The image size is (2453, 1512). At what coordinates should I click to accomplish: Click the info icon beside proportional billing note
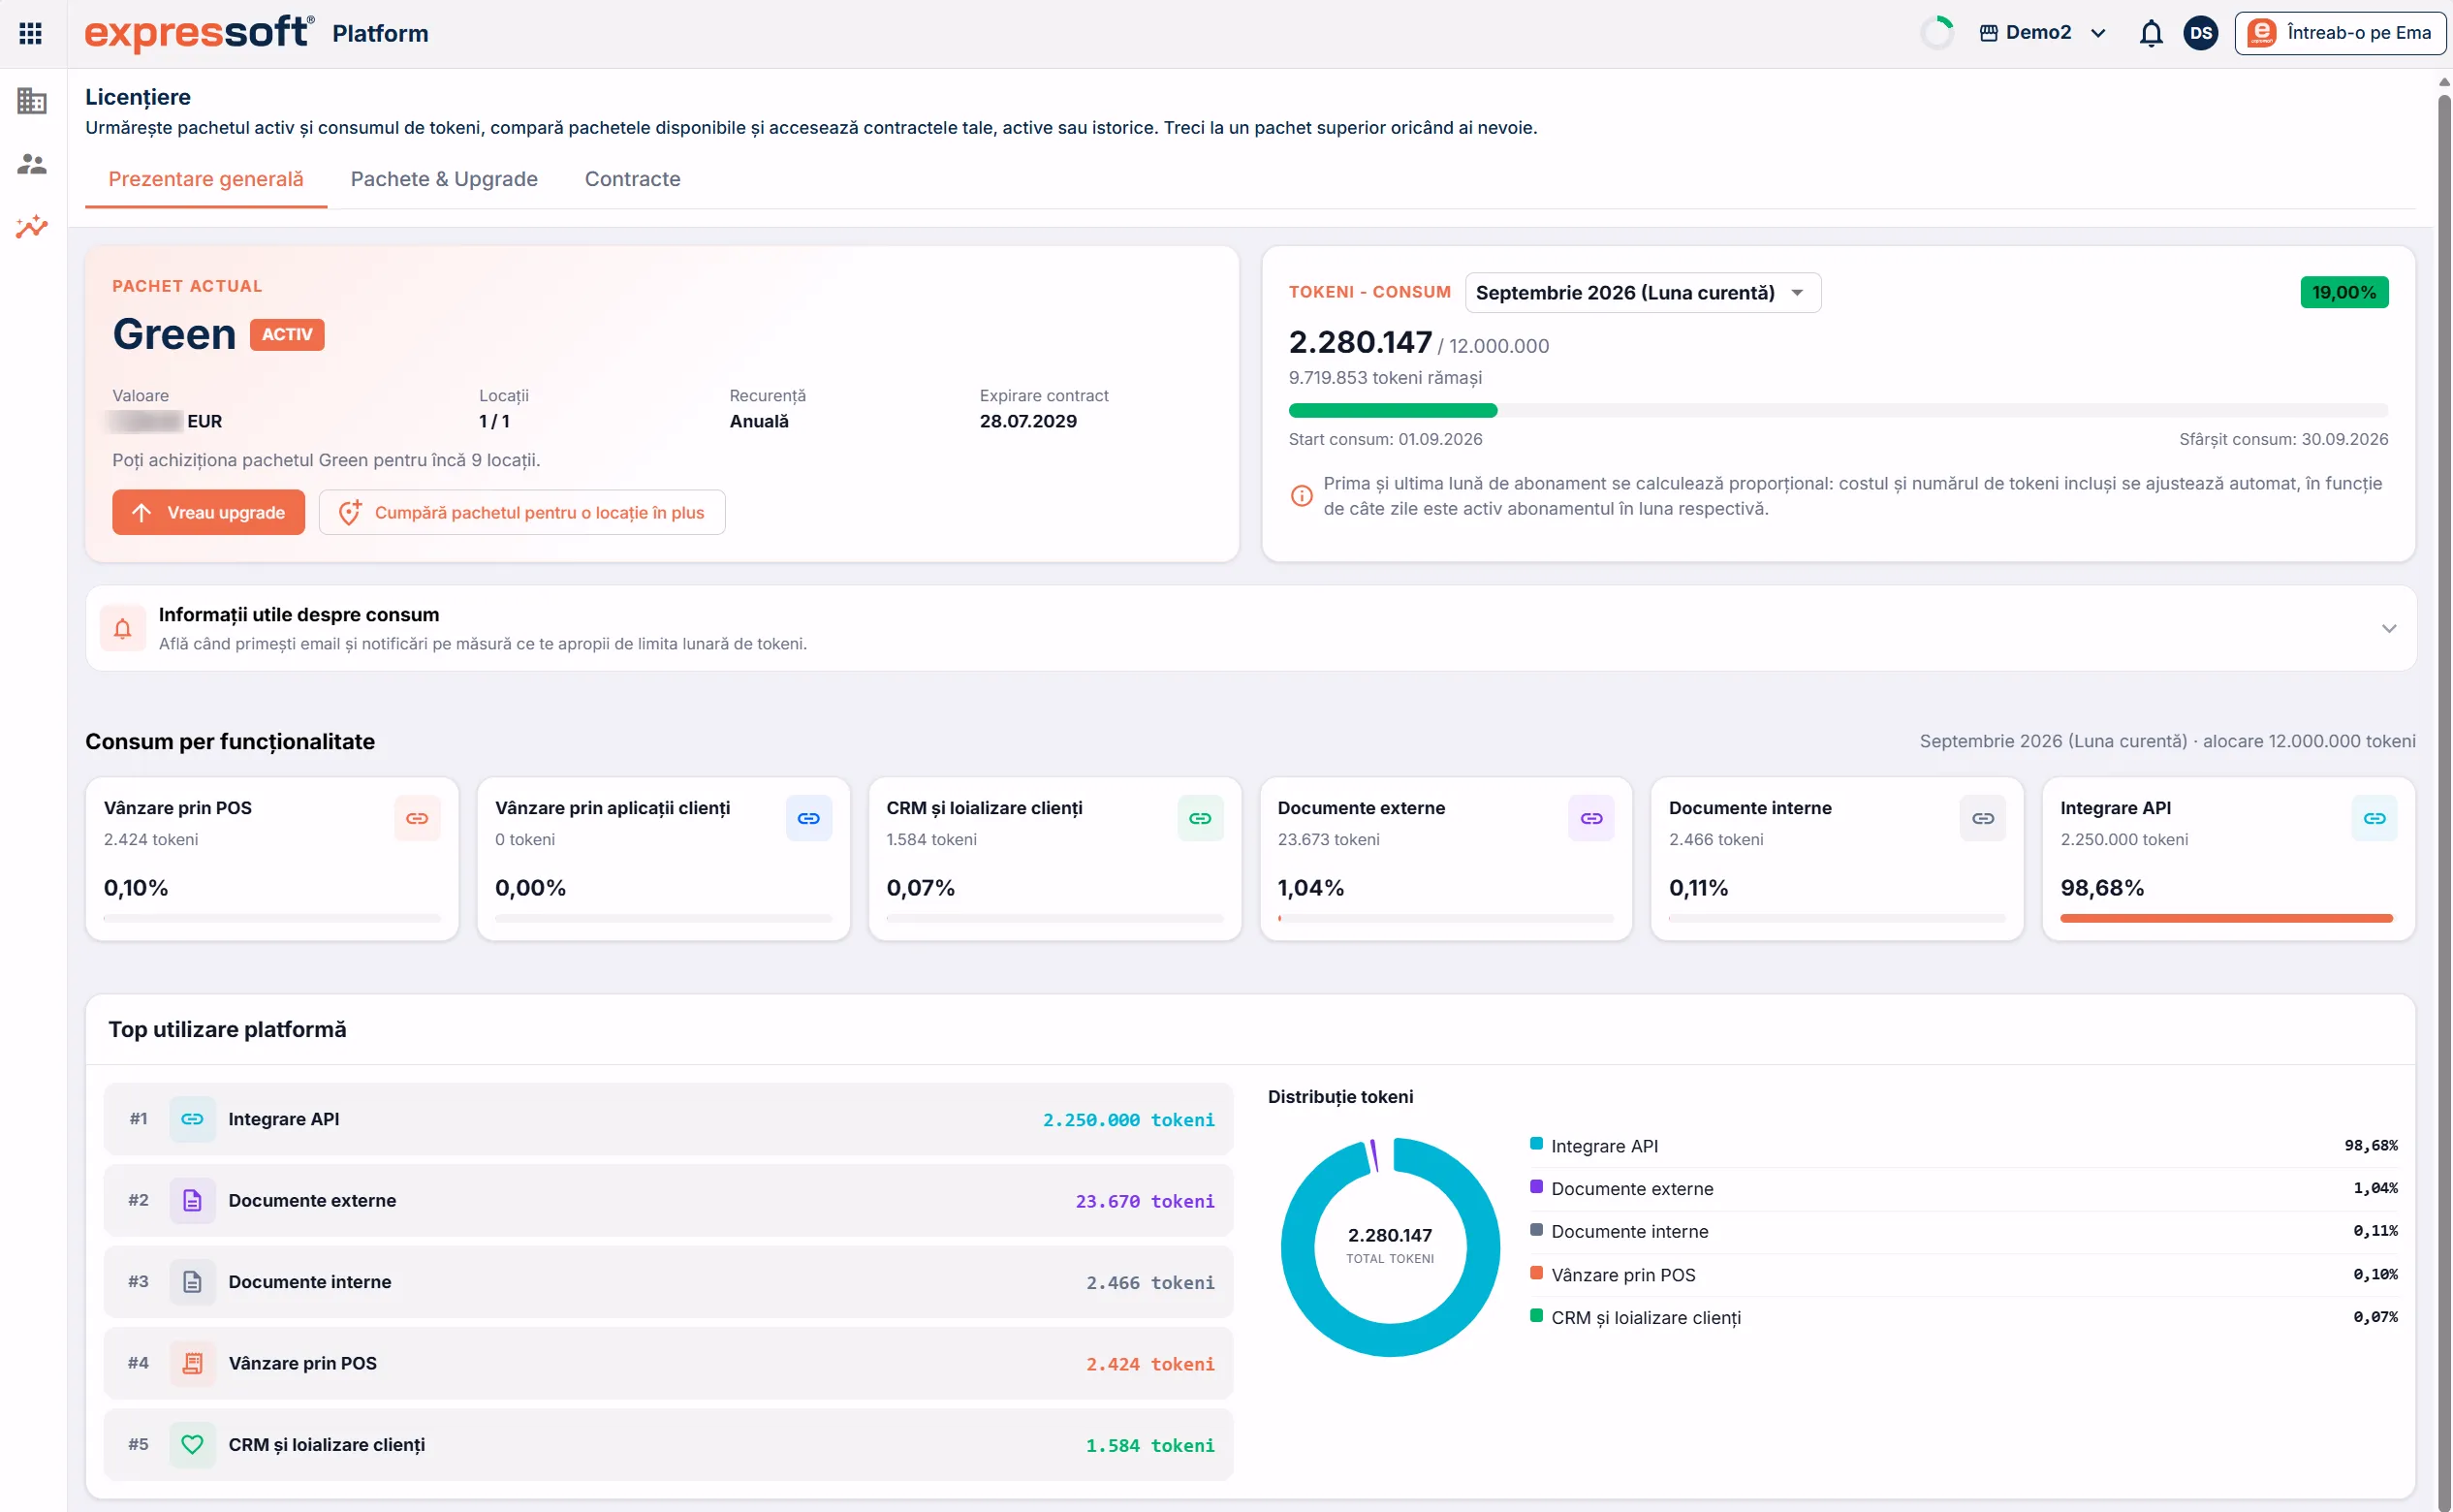coord(1301,495)
